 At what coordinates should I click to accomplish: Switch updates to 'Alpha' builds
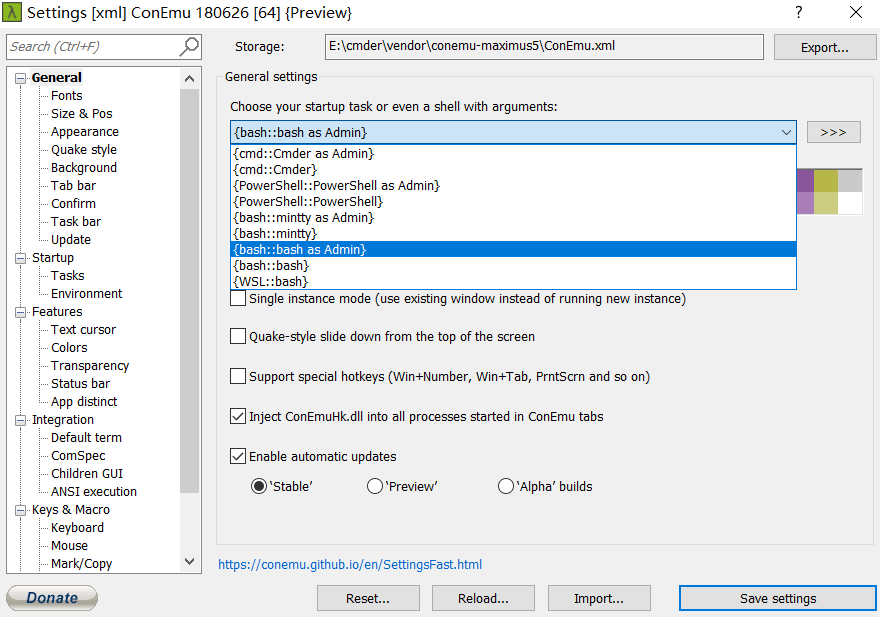[x=506, y=486]
